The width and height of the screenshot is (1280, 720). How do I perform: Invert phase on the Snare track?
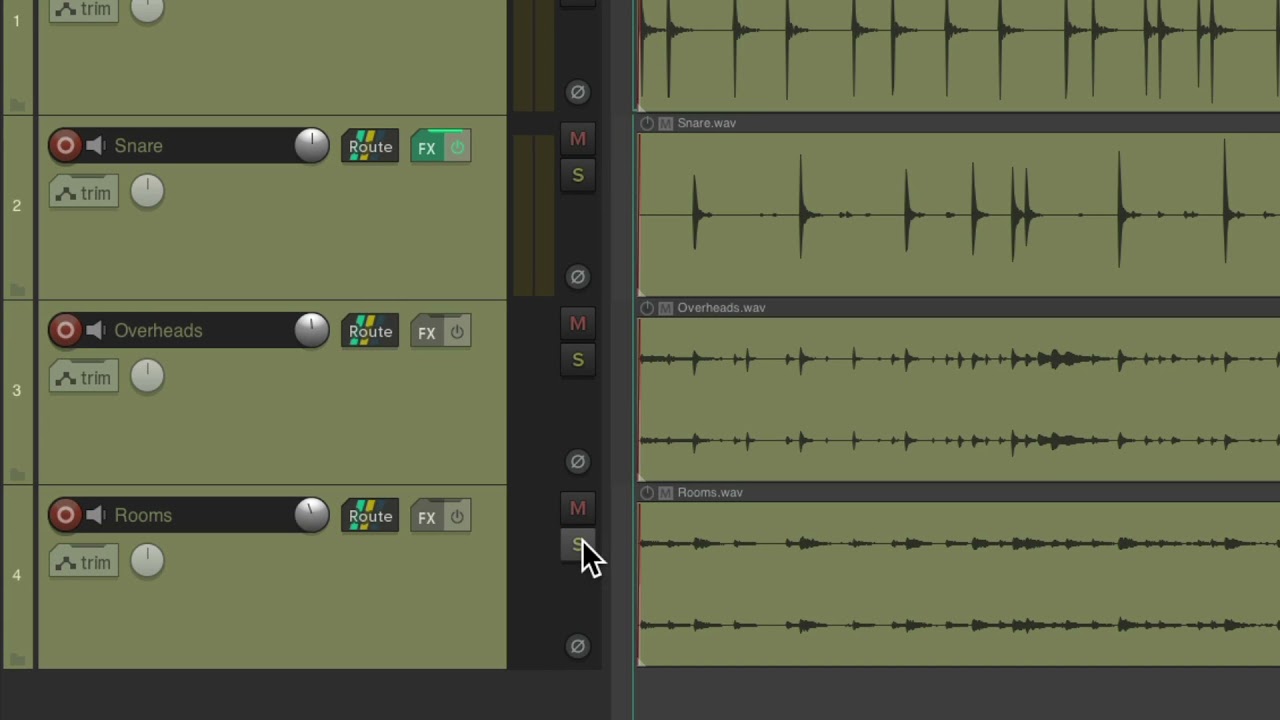pos(577,277)
